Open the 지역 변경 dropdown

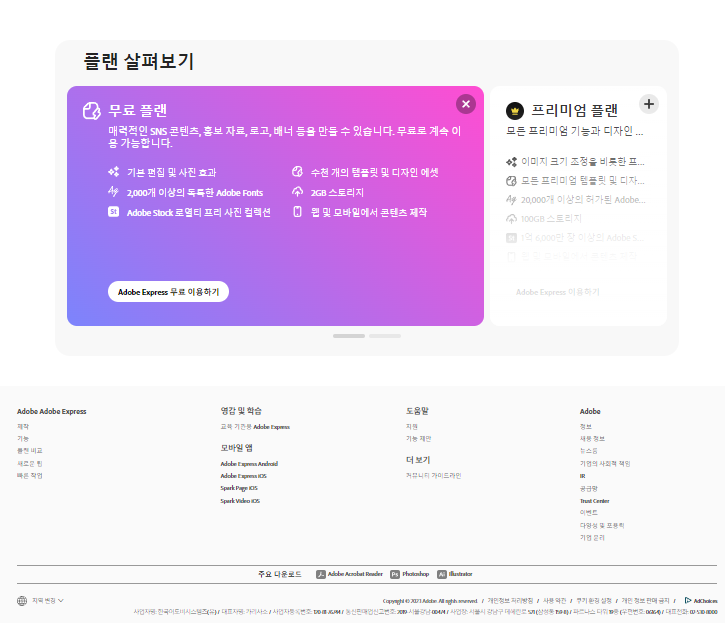pyautogui.click(x=48, y=601)
